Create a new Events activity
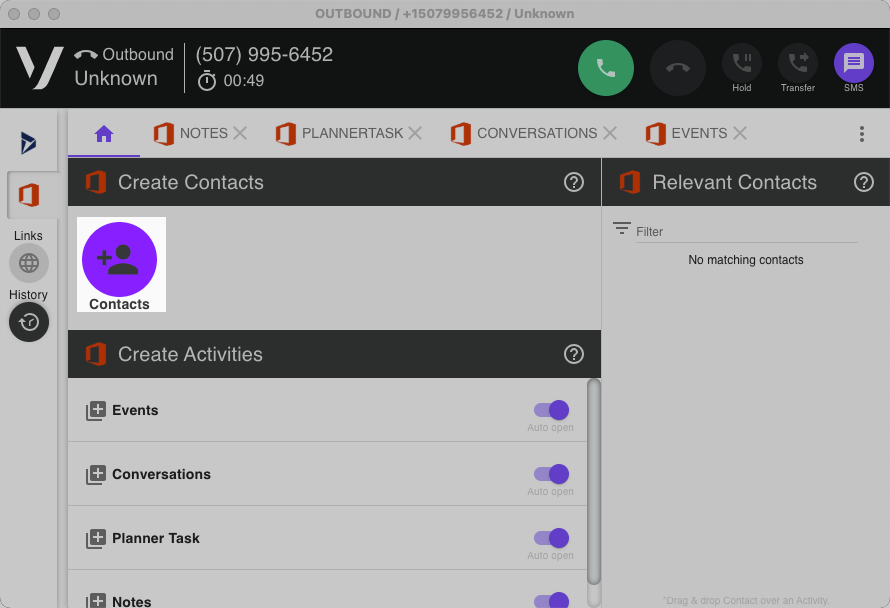890x608 pixels. tap(96, 411)
